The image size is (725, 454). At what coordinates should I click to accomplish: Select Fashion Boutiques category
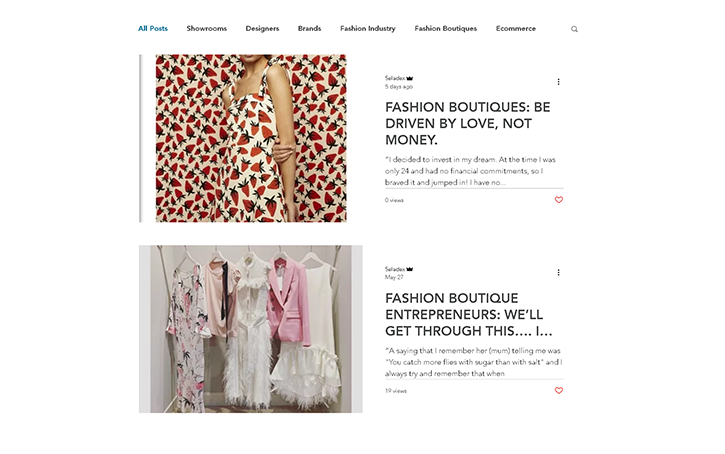coord(445,28)
